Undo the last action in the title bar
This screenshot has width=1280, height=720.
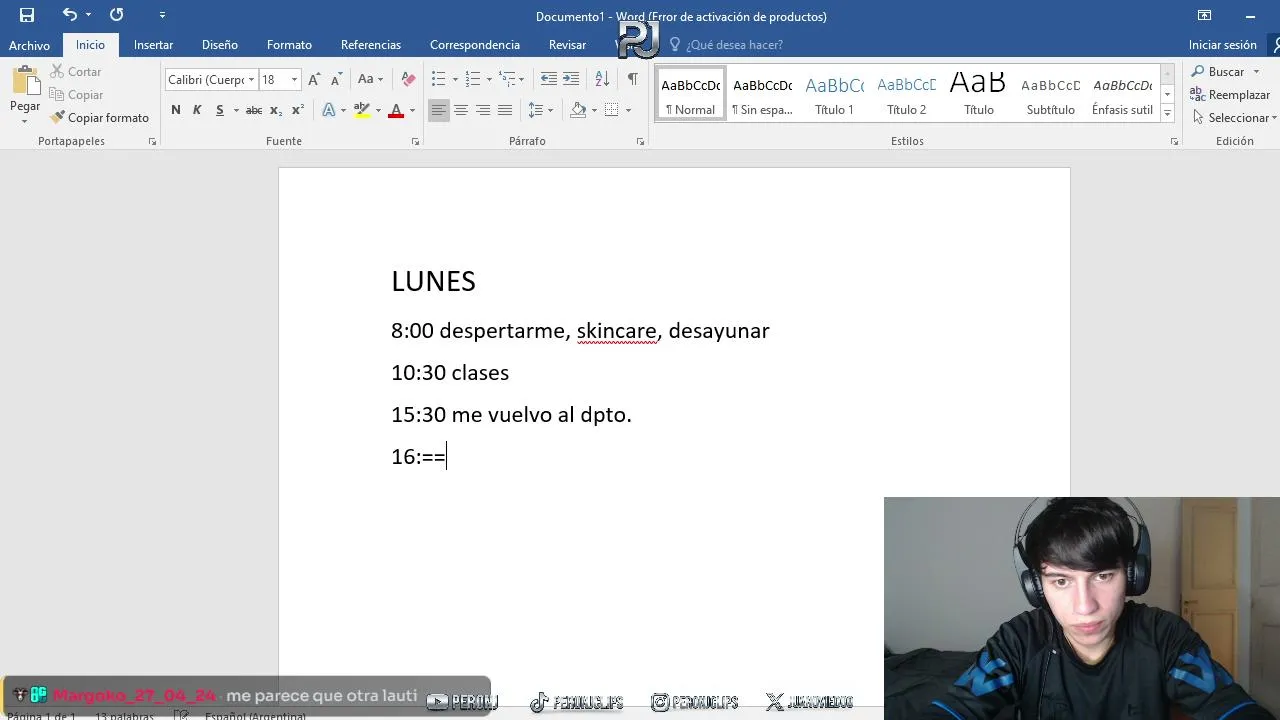69,15
